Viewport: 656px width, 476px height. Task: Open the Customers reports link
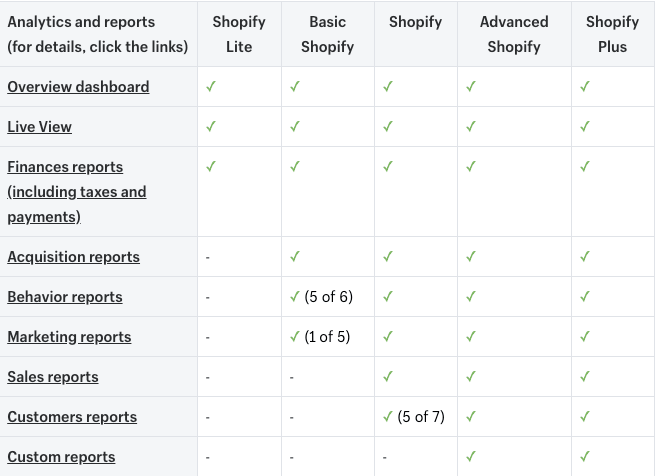coord(72,417)
